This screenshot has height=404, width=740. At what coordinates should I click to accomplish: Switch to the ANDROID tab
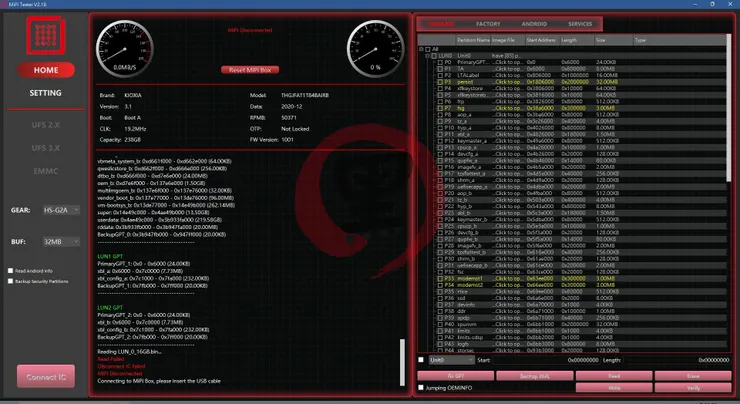[x=534, y=24]
